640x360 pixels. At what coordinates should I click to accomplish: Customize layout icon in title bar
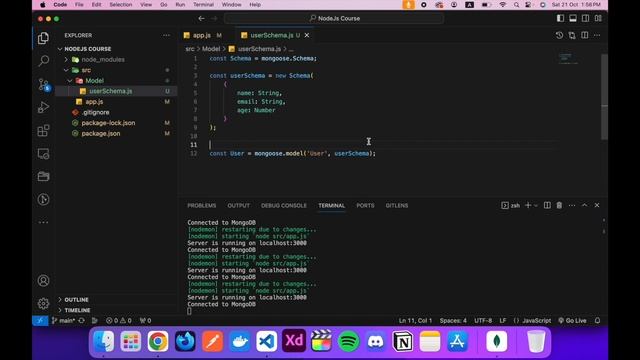click(x=598, y=18)
